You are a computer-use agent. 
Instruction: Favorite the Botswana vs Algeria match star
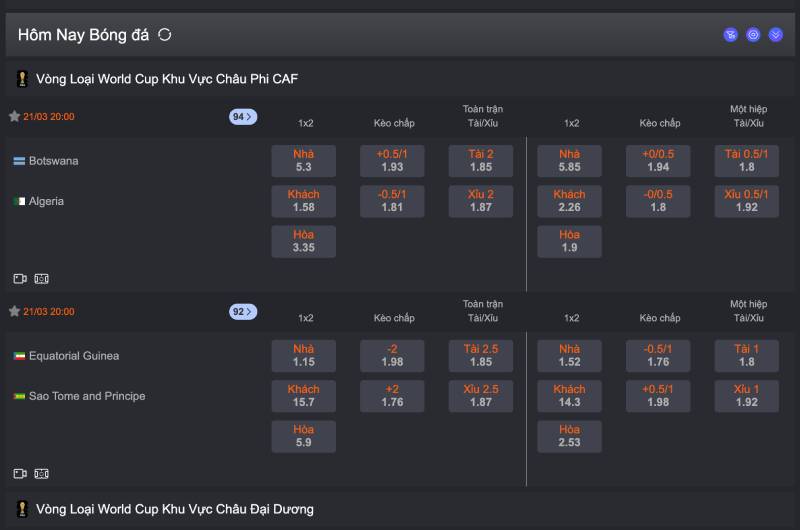click(x=14, y=117)
